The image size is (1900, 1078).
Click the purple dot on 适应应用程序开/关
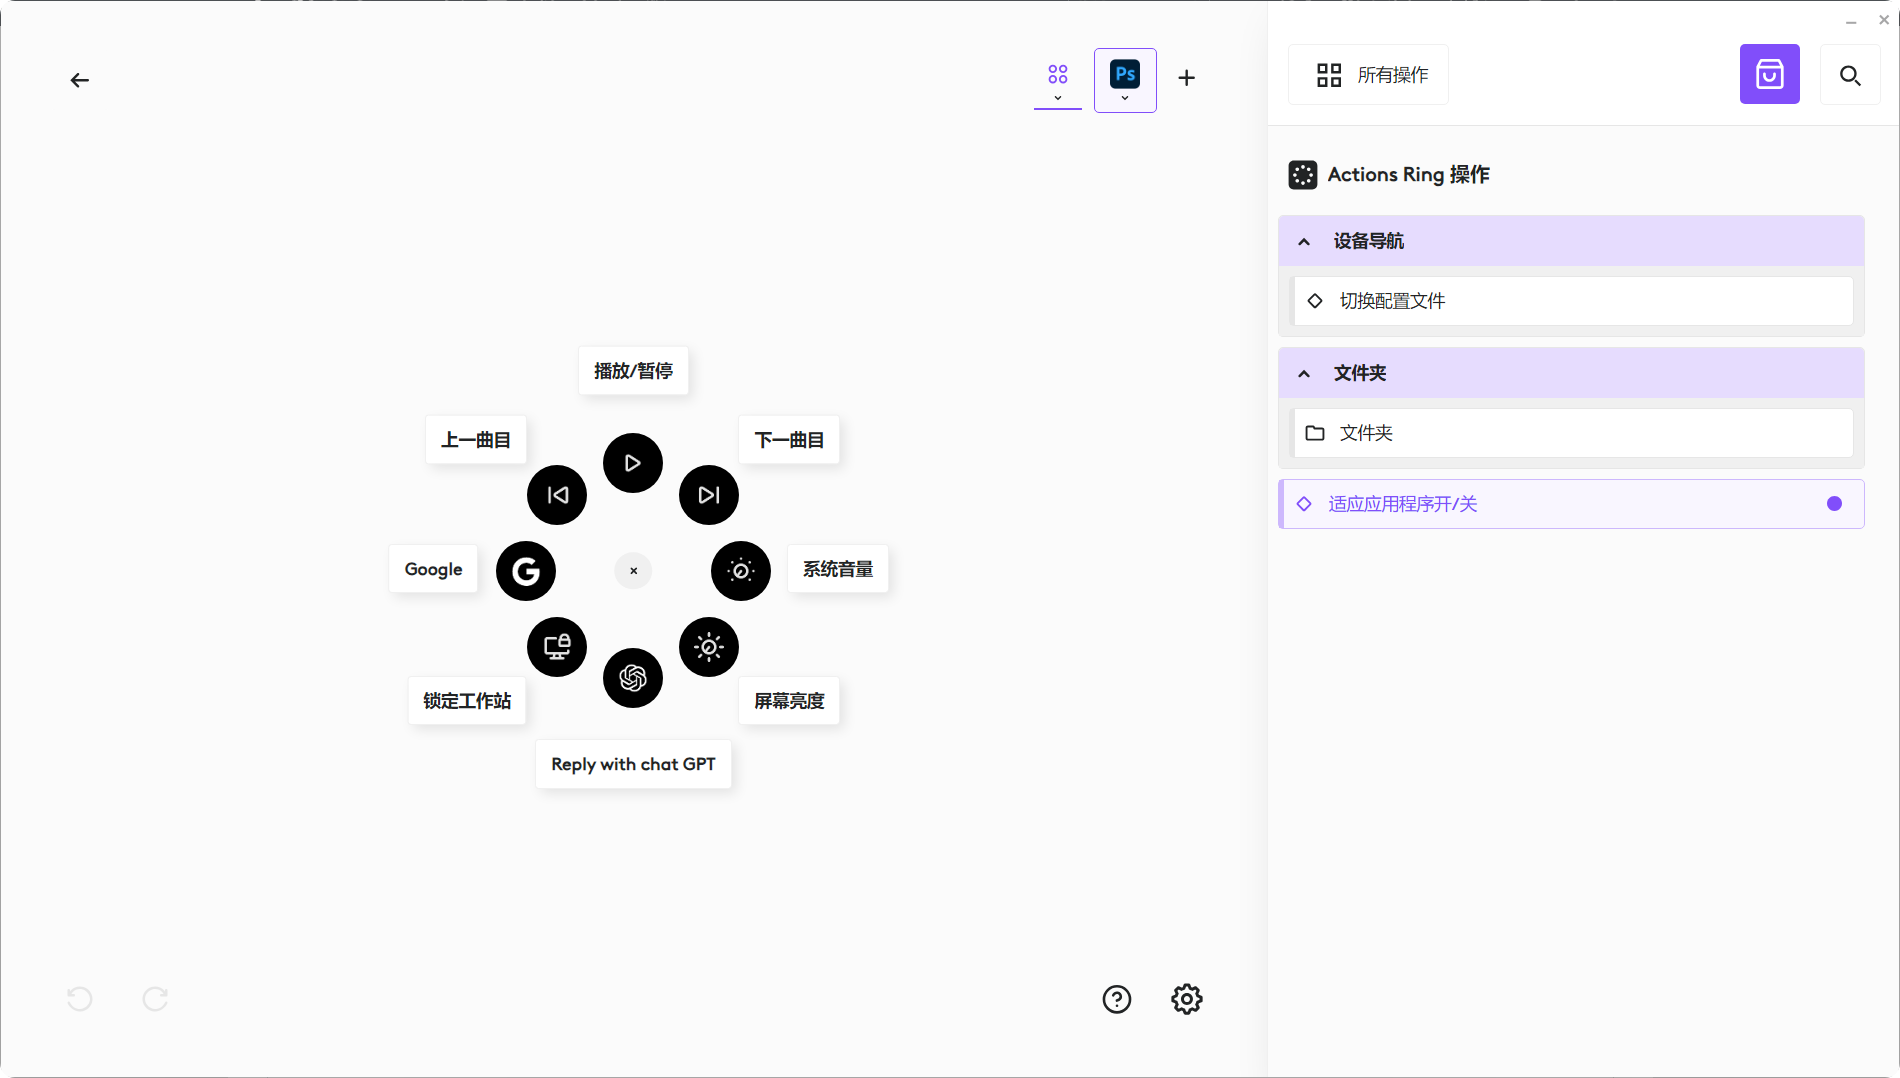click(1834, 504)
